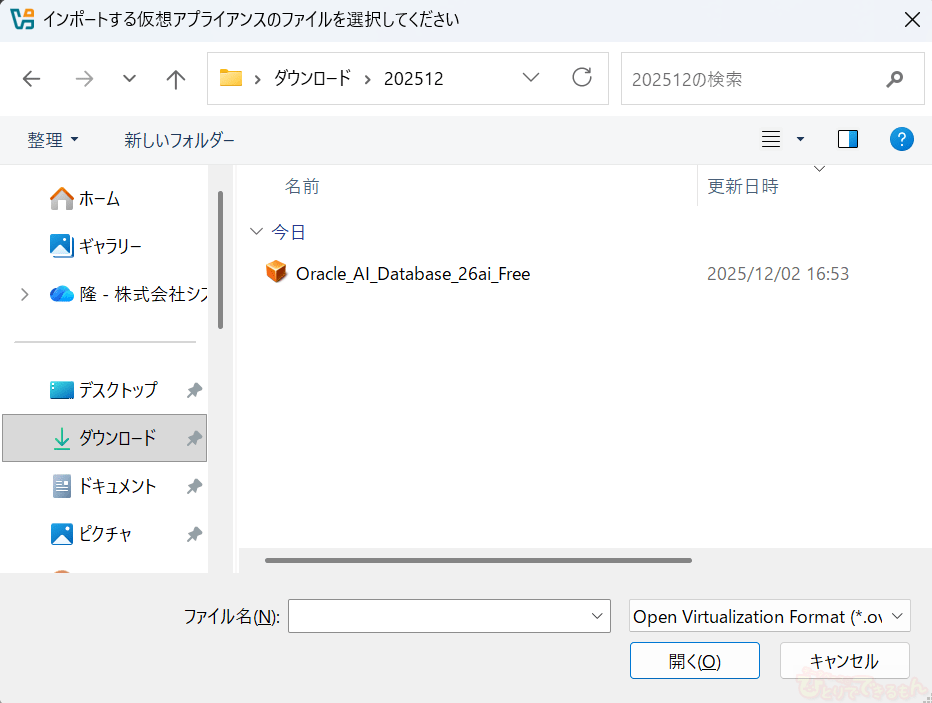The height and width of the screenshot is (703, 932).
Task: Open the Open Virtualization Format file type dropdown
Action: (769, 617)
